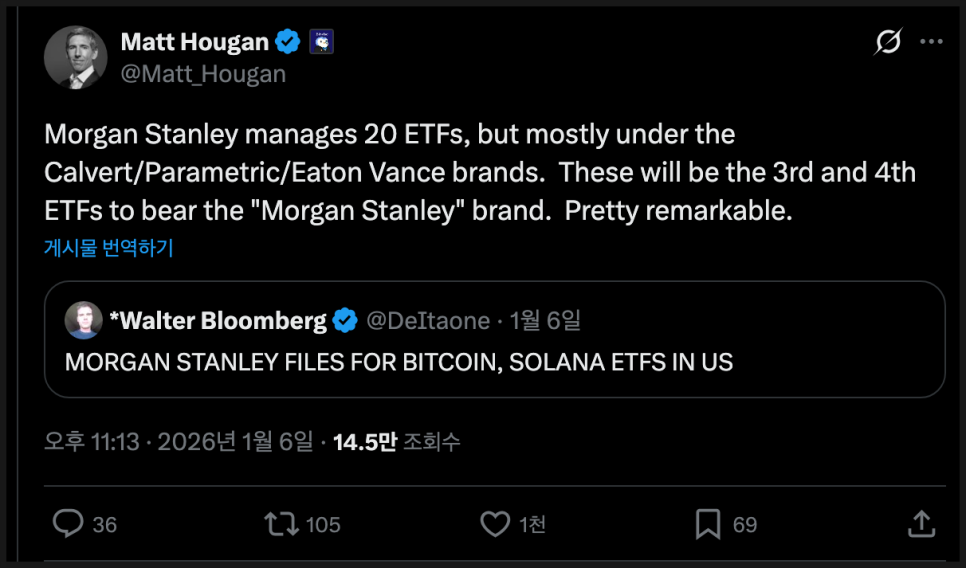Image resolution: width=966 pixels, height=568 pixels.
Task: Open the three-dot more options menu
Action: [931, 42]
